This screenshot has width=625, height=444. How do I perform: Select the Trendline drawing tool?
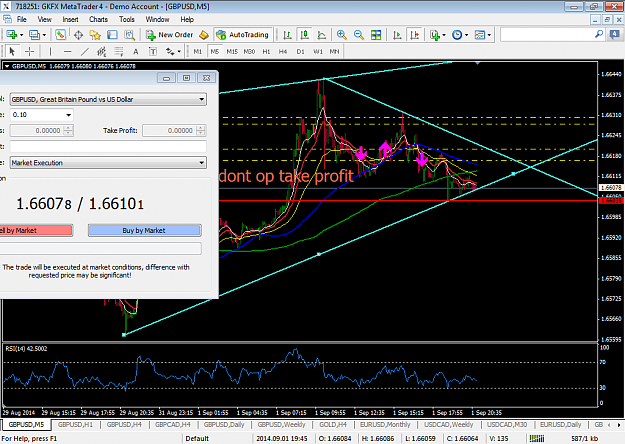(85, 51)
